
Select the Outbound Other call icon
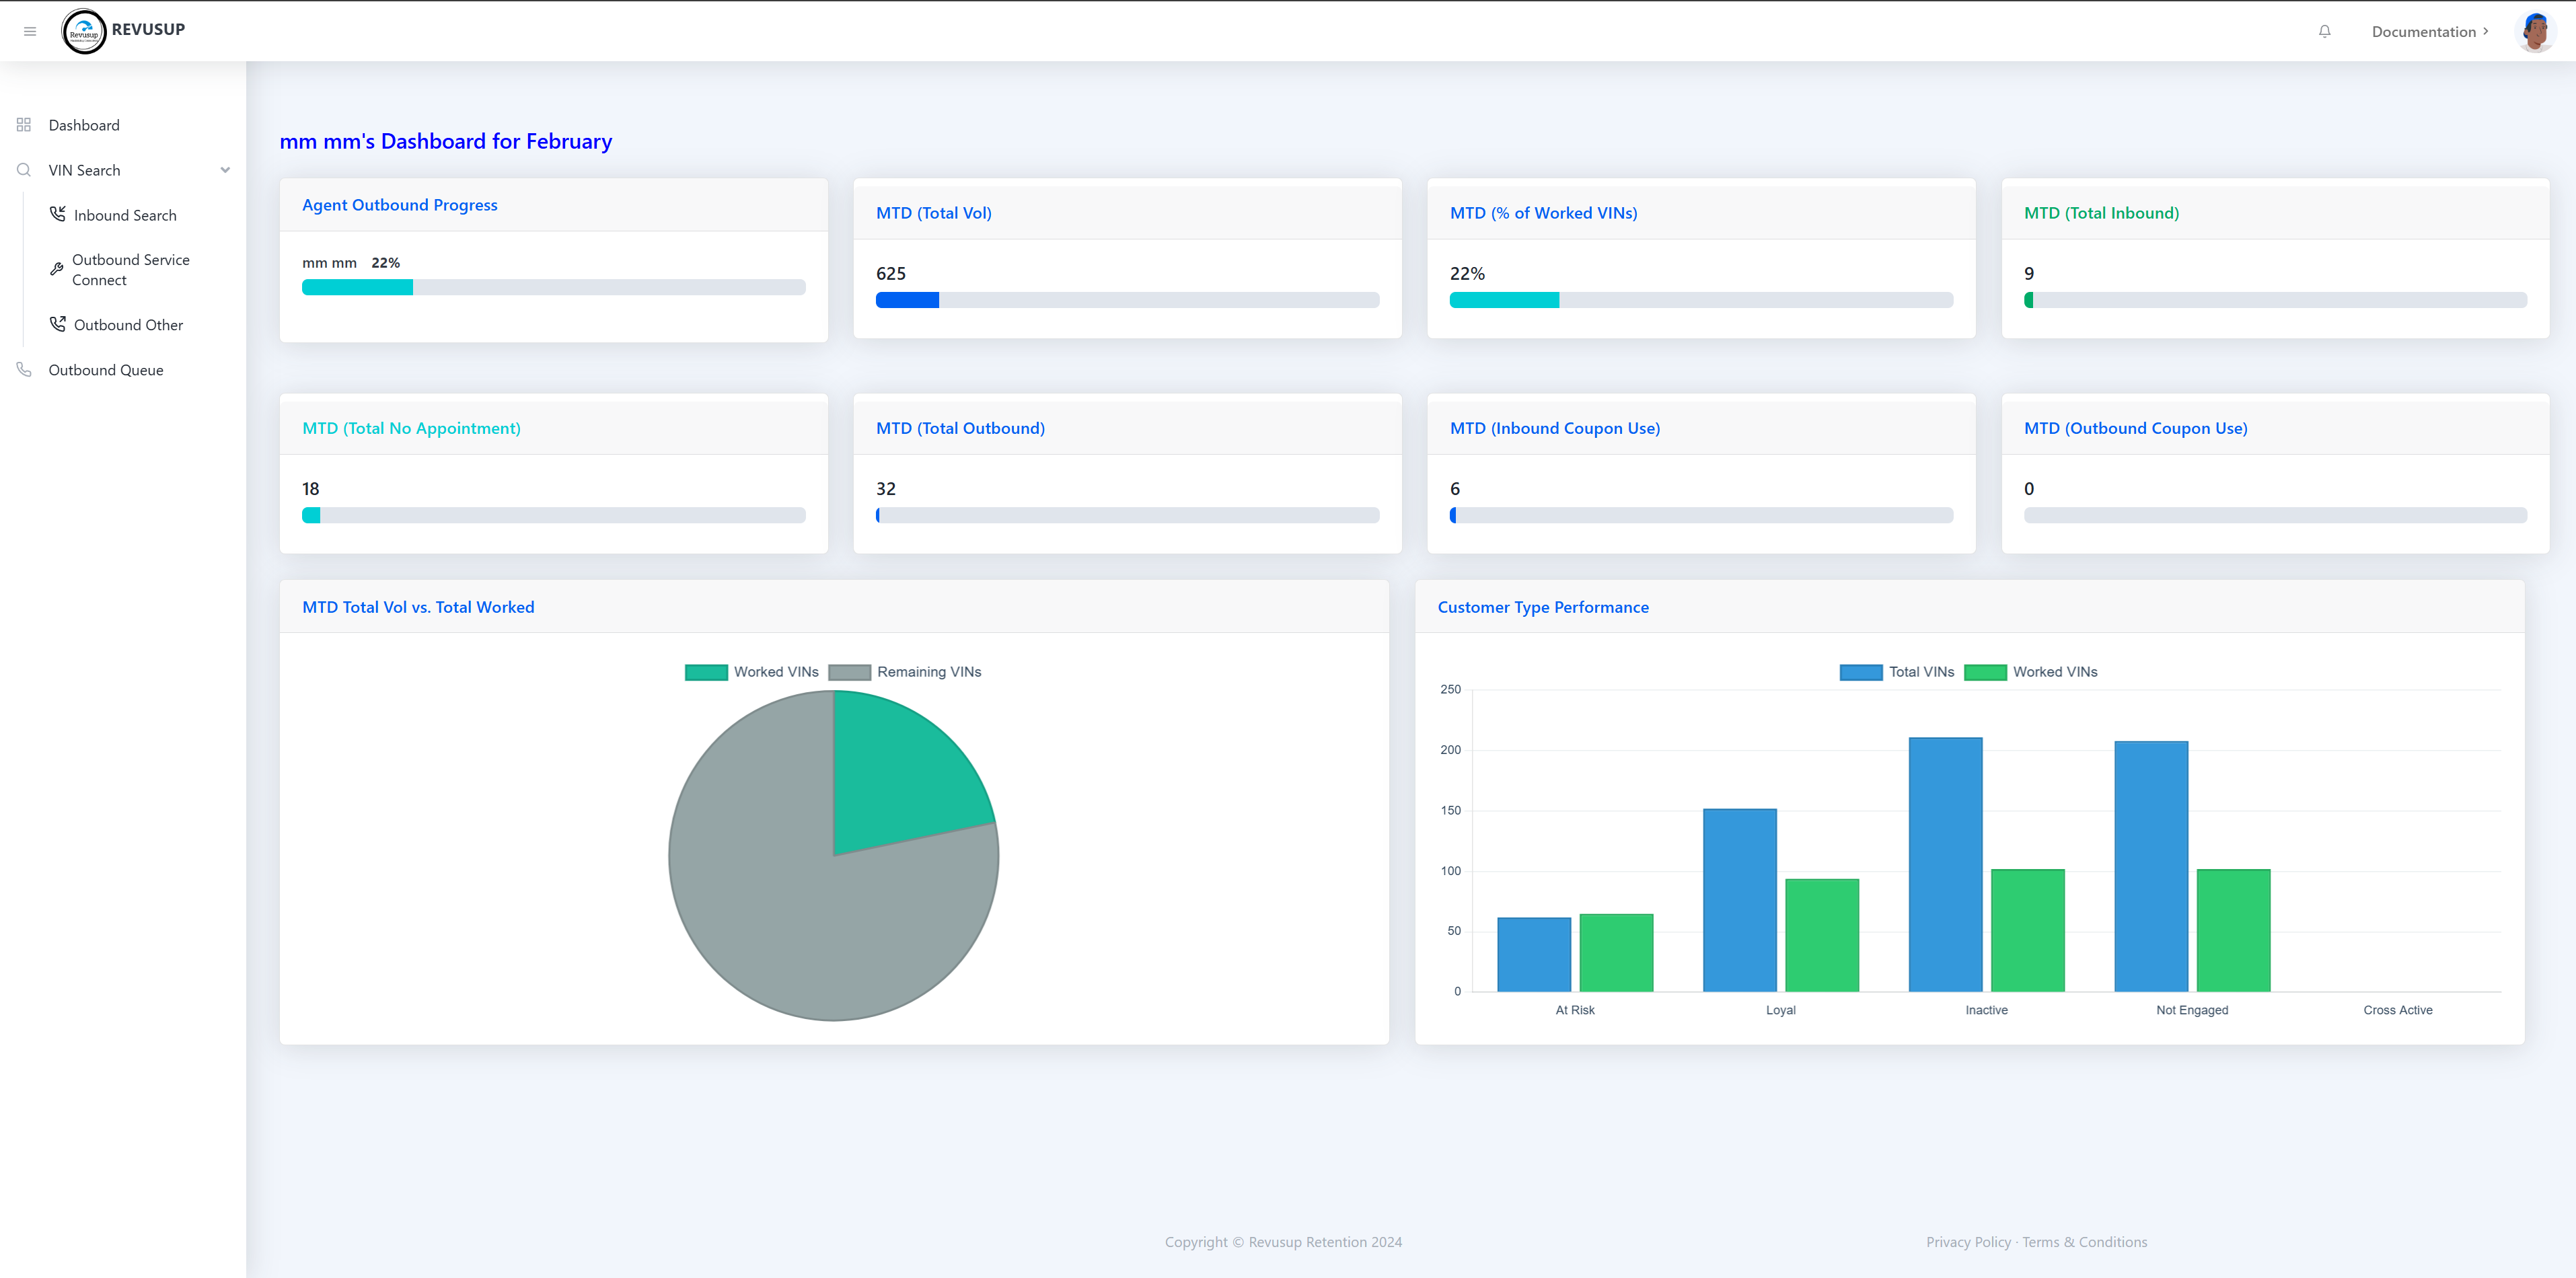(x=58, y=324)
